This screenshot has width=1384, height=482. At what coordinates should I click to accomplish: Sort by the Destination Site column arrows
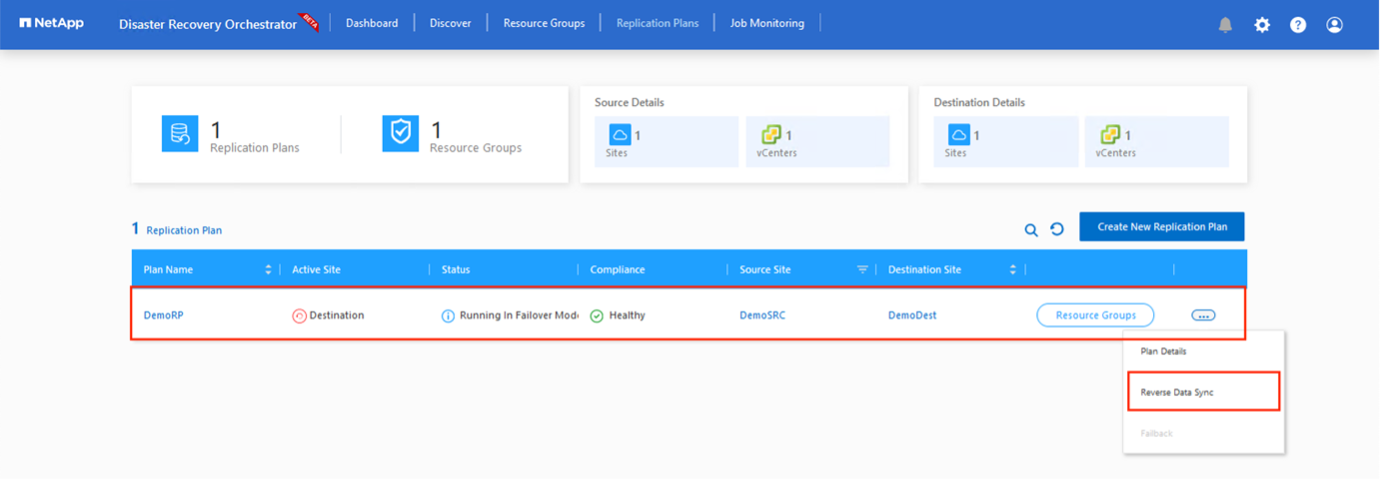1013,270
